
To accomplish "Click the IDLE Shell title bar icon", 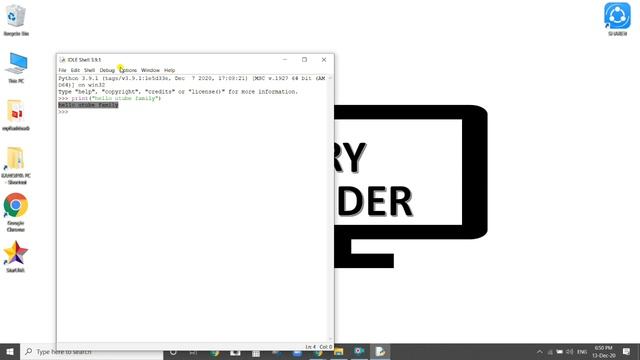I will tap(62, 60).
